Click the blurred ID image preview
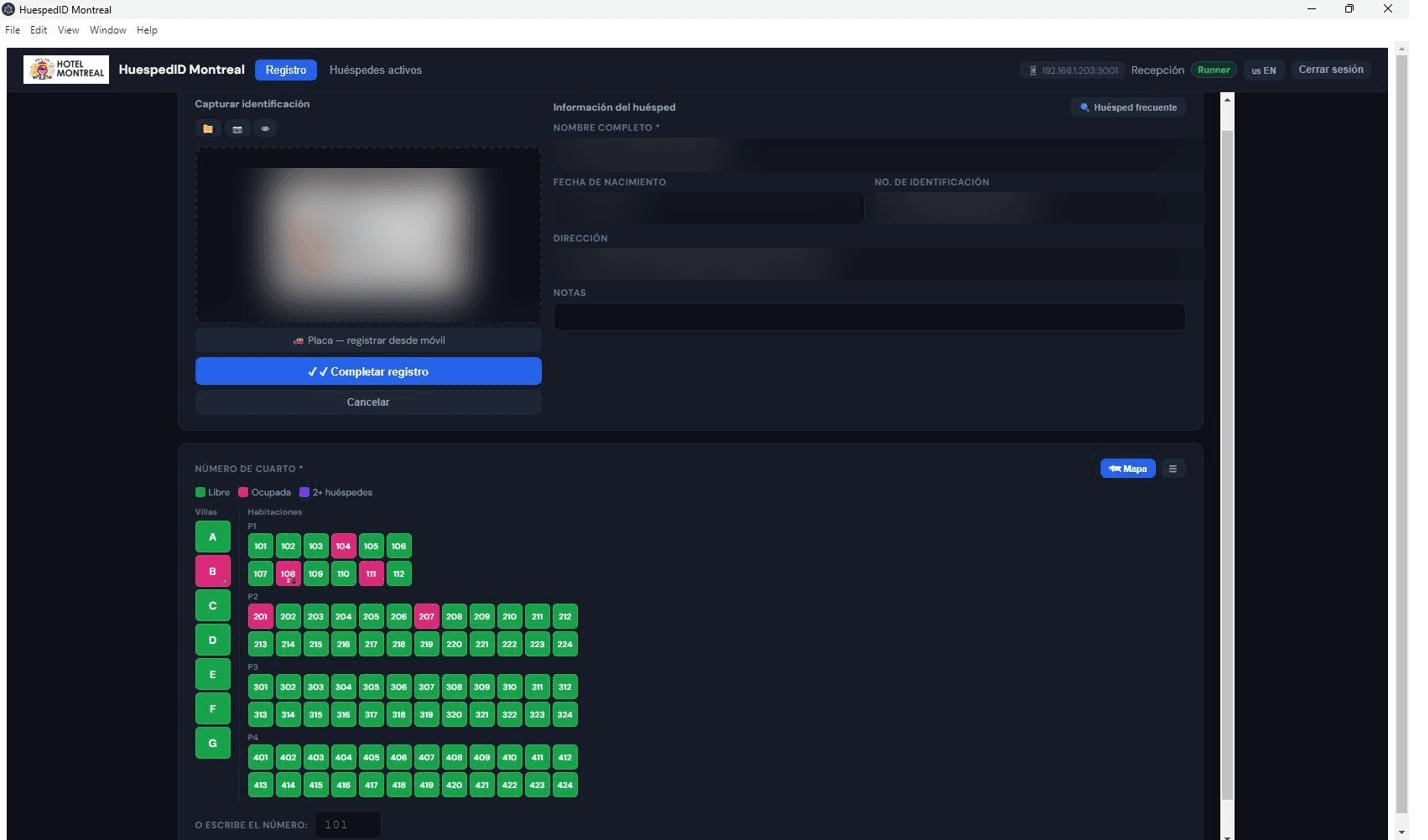This screenshot has width=1428, height=840. [x=368, y=235]
